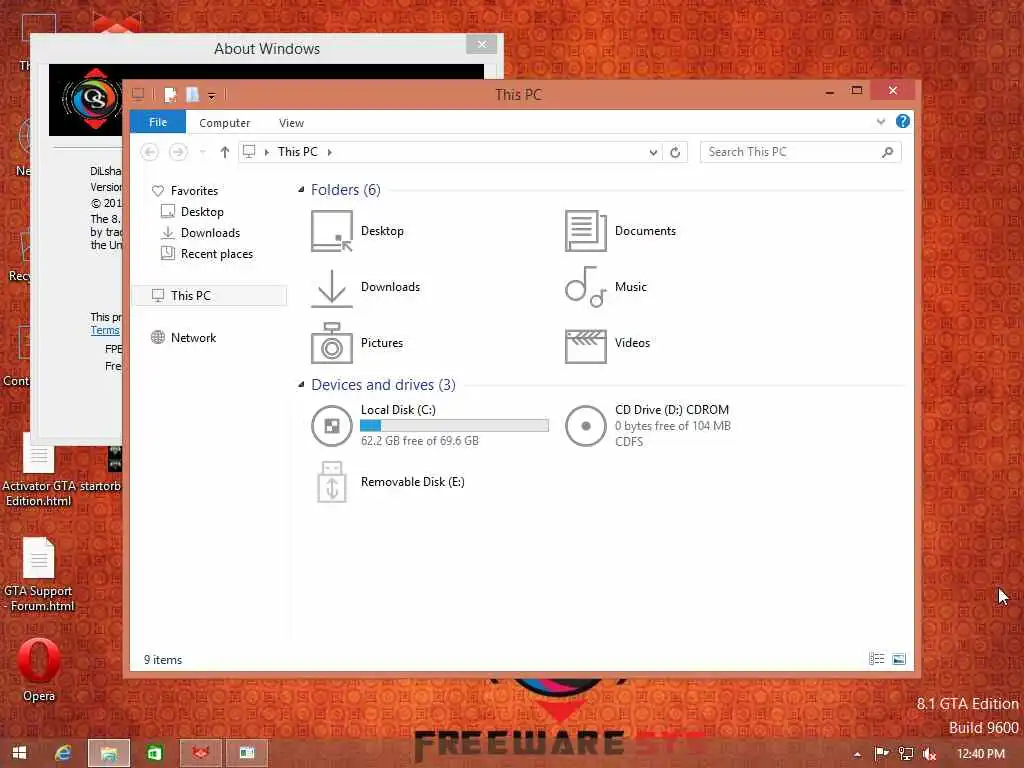Open the View ribbon tab
This screenshot has width=1024, height=768.
[291, 123]
